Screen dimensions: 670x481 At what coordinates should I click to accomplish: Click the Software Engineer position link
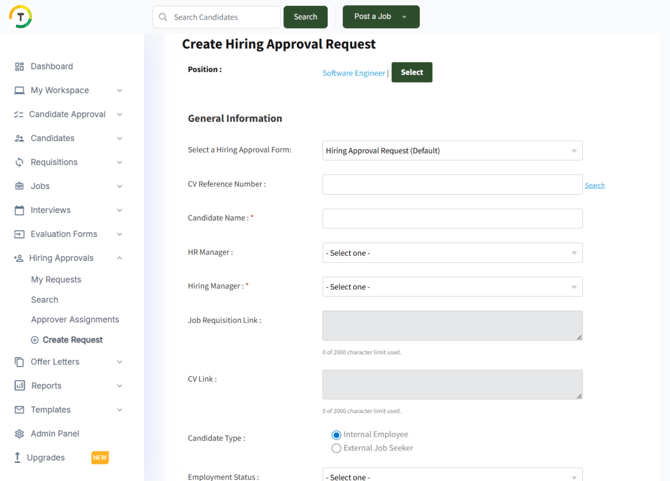[353, 73]
